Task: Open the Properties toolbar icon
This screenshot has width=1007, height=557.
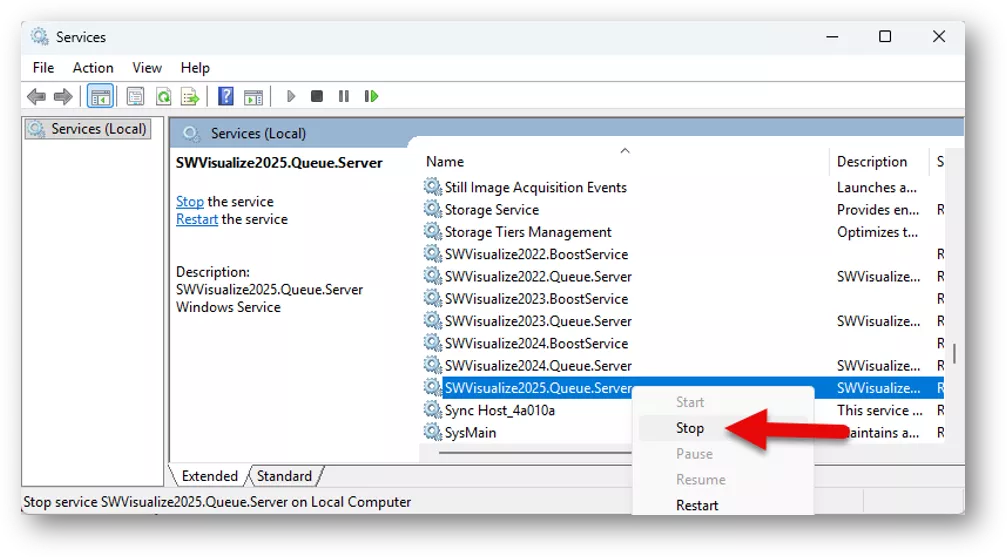Action: tap(135, 96)
